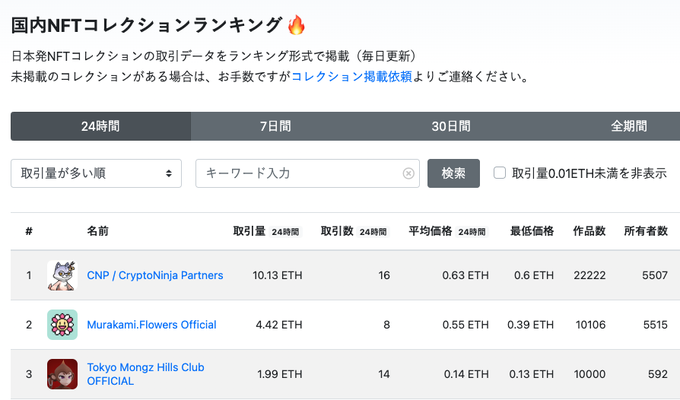Open the 取引量が多い順 sort dropdown

96,174
